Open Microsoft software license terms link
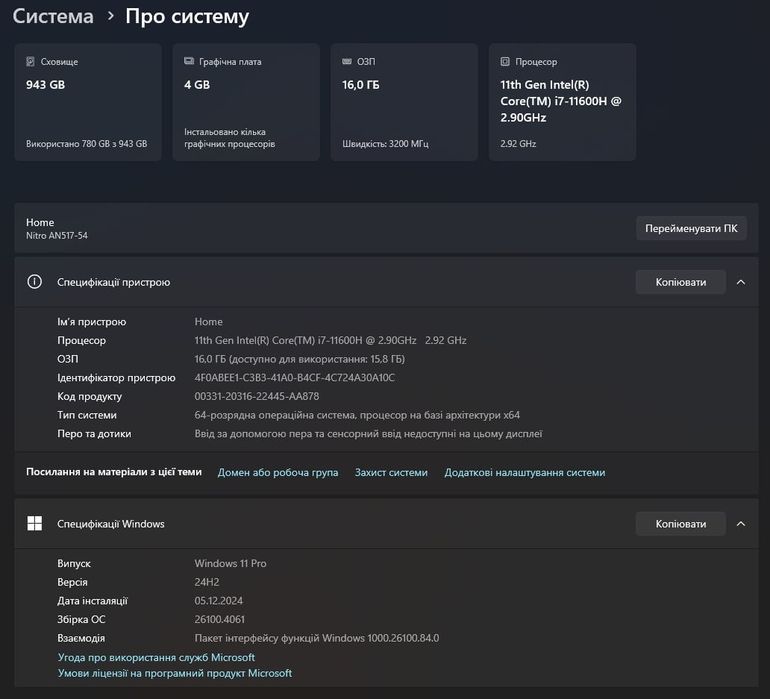770x699 pixels. (175, 673)
